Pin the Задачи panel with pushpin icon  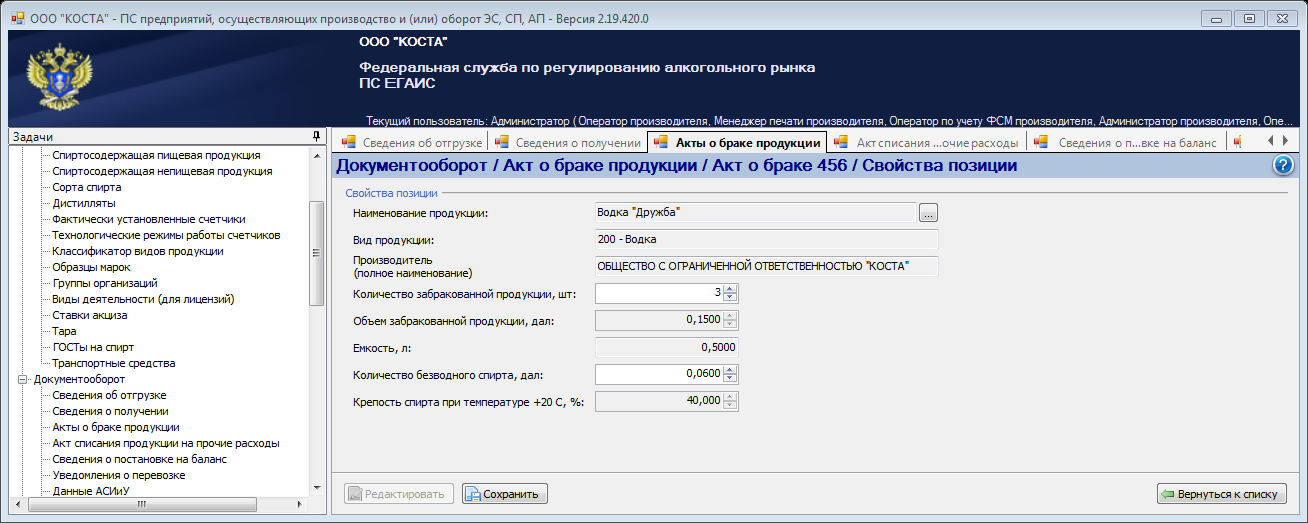coord(317,136)
